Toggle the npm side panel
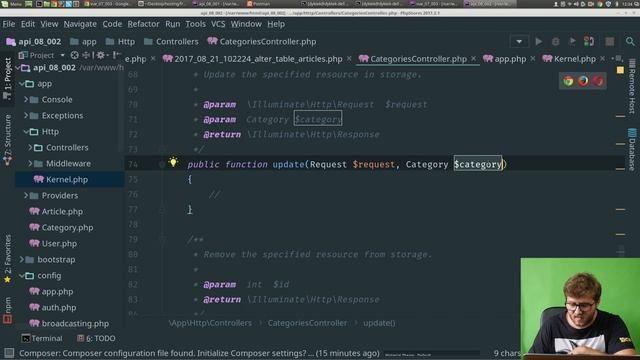The width and height of the screenshot is (640, 360). pos(7,310)
